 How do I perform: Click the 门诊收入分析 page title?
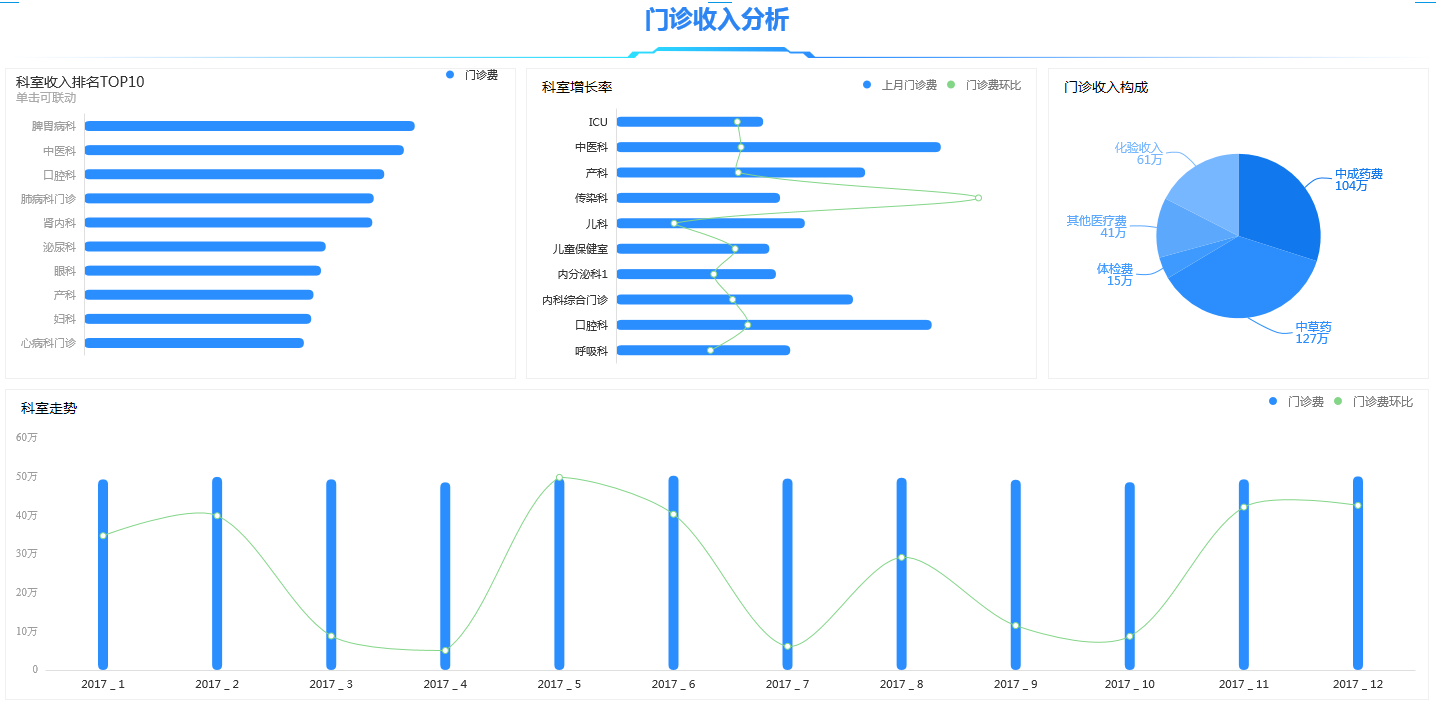[x=717, y=19]
